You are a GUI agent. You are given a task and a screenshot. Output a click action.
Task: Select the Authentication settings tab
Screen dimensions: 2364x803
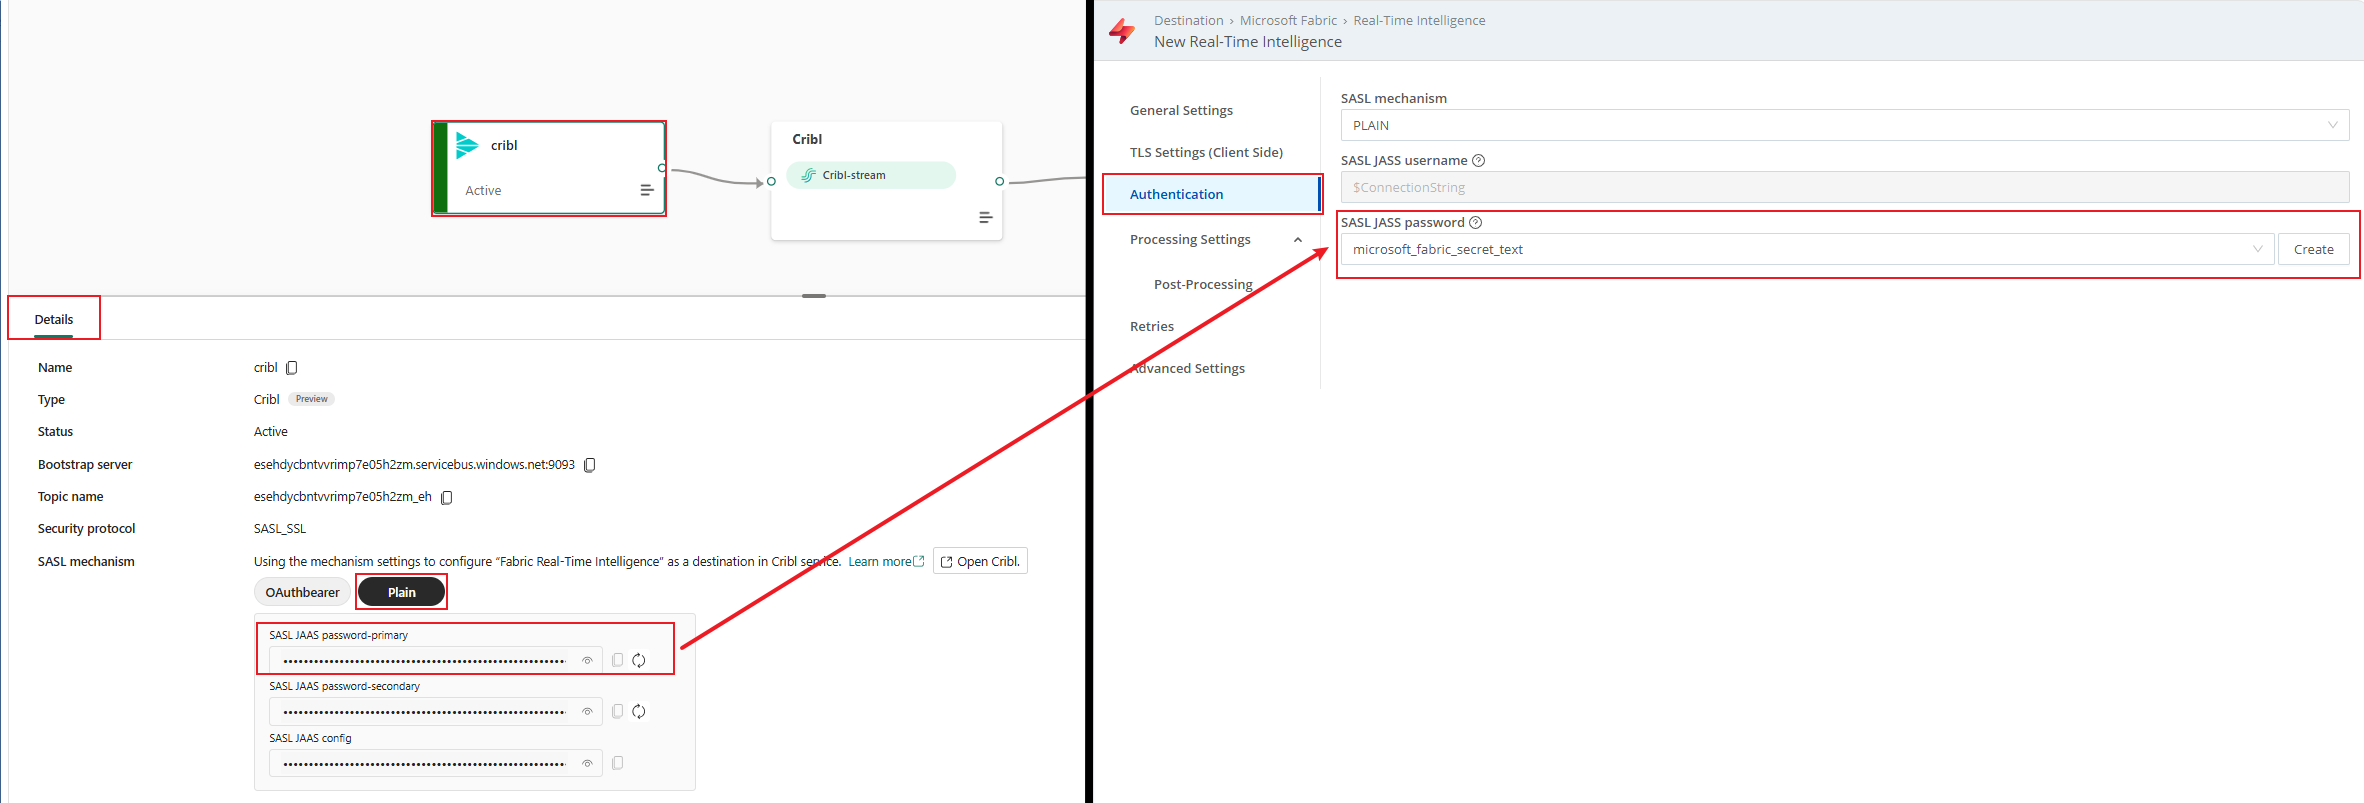coord(1212,194)
